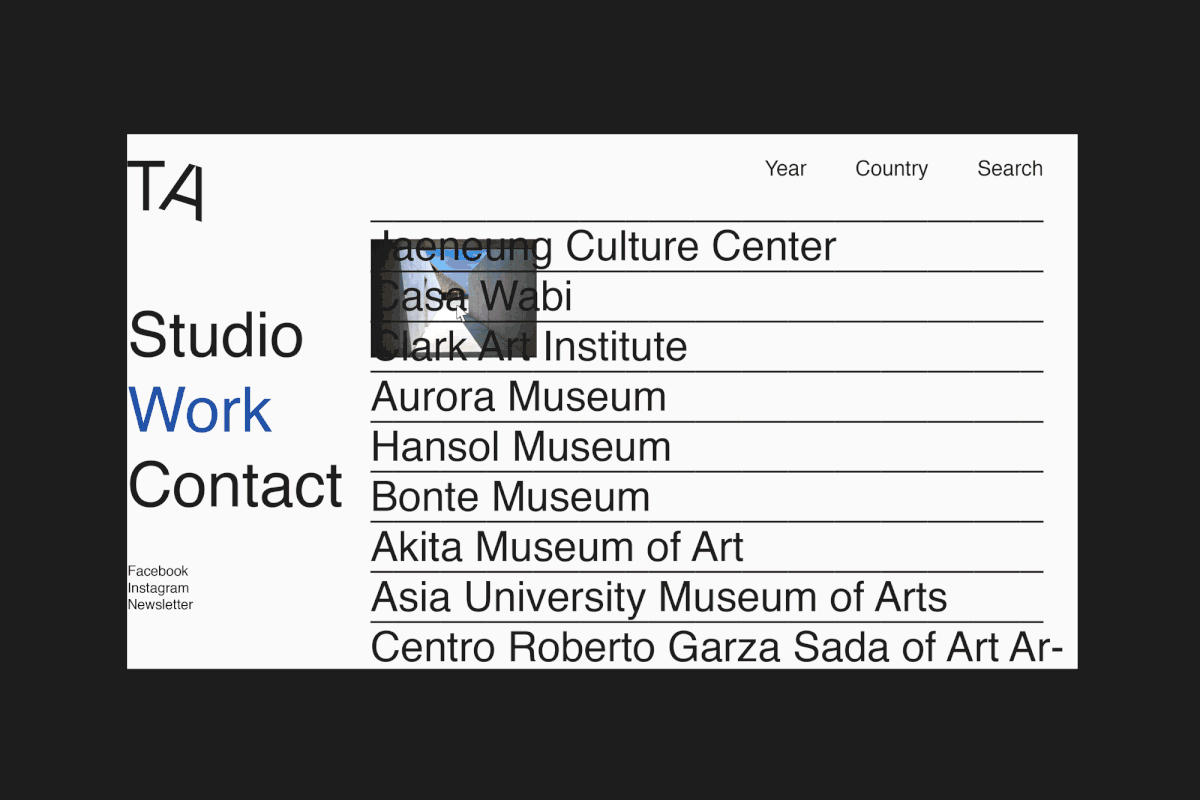The height and width of the screenshot is (800, 1200).
Task: Open Search in the top navigation
Action: click(x=1009, y=169)
